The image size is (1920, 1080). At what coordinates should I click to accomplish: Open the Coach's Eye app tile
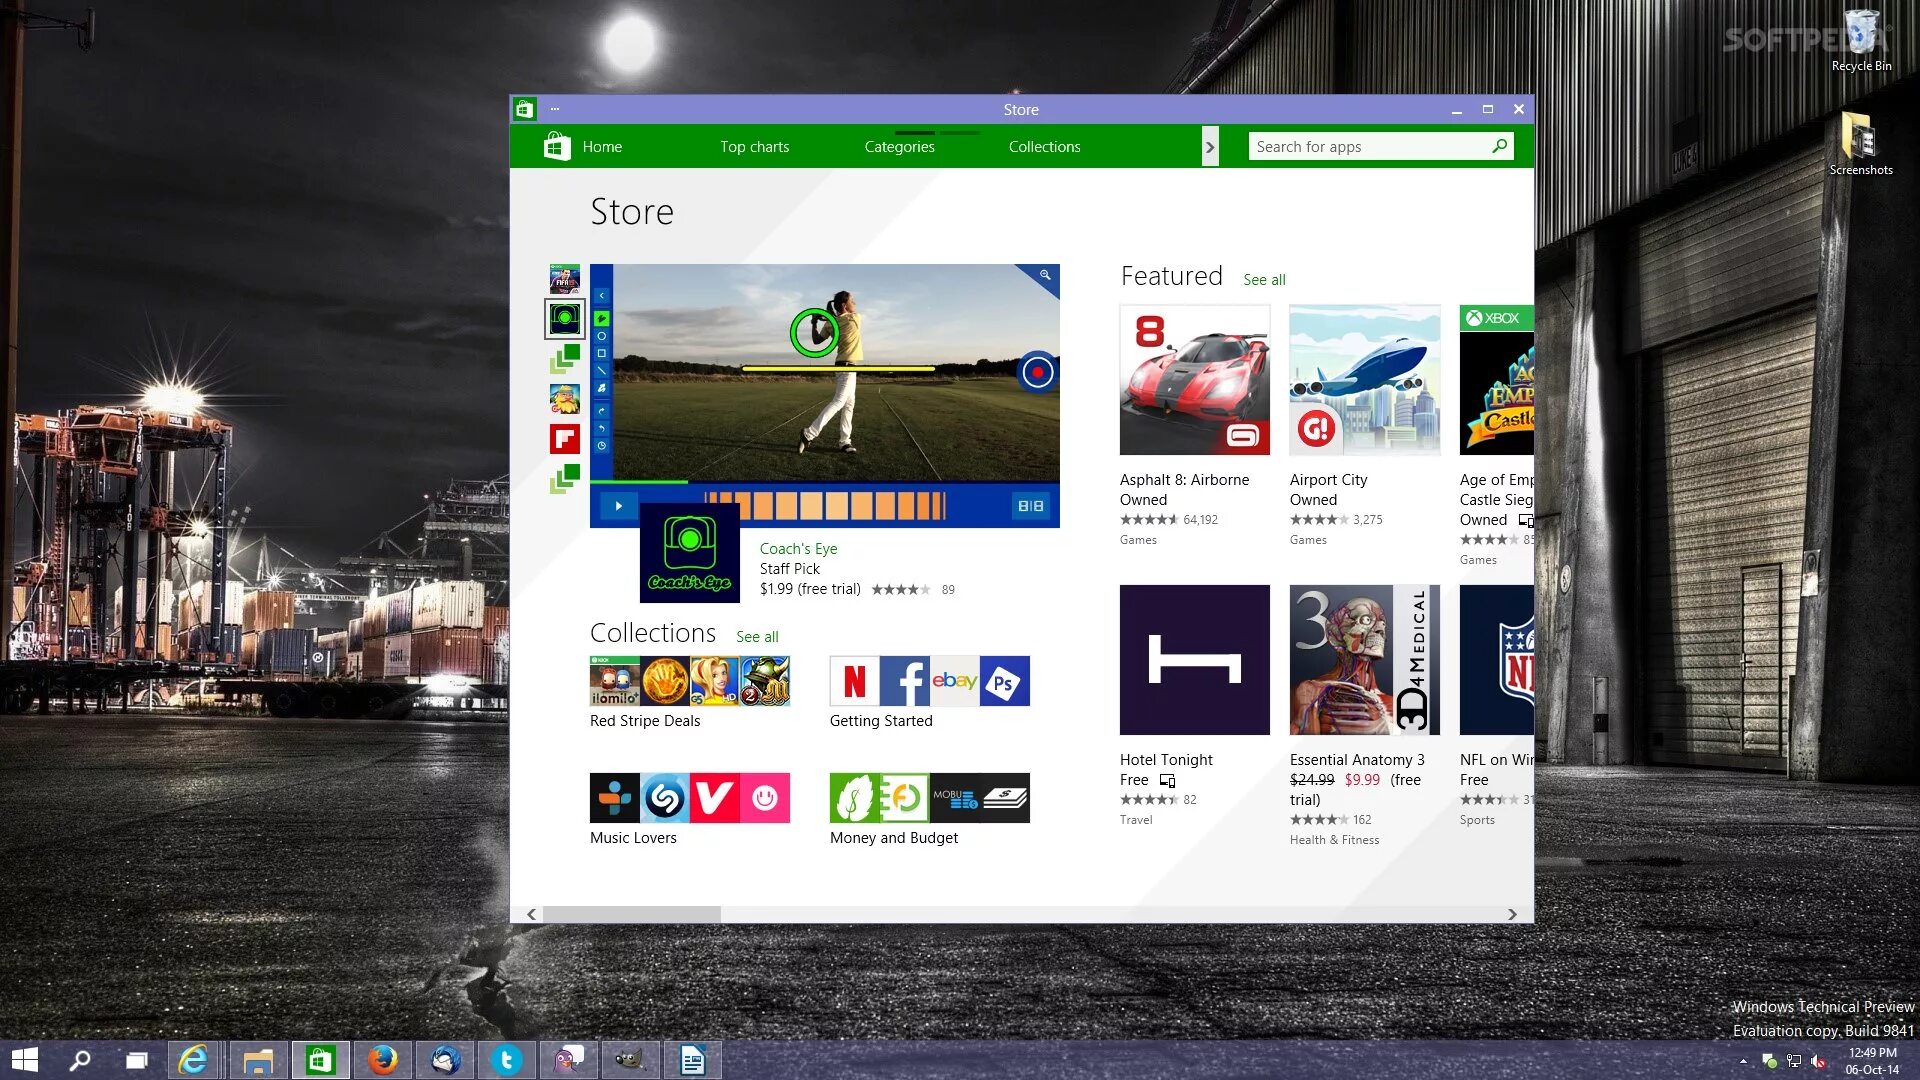click(x=689, y=553)
